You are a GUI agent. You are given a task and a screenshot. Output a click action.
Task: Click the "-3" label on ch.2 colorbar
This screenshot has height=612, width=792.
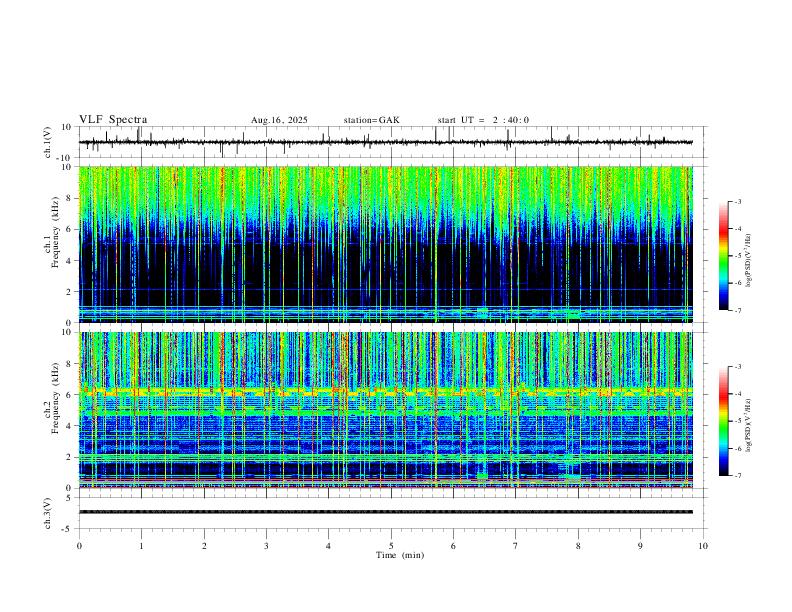[738, 367]
